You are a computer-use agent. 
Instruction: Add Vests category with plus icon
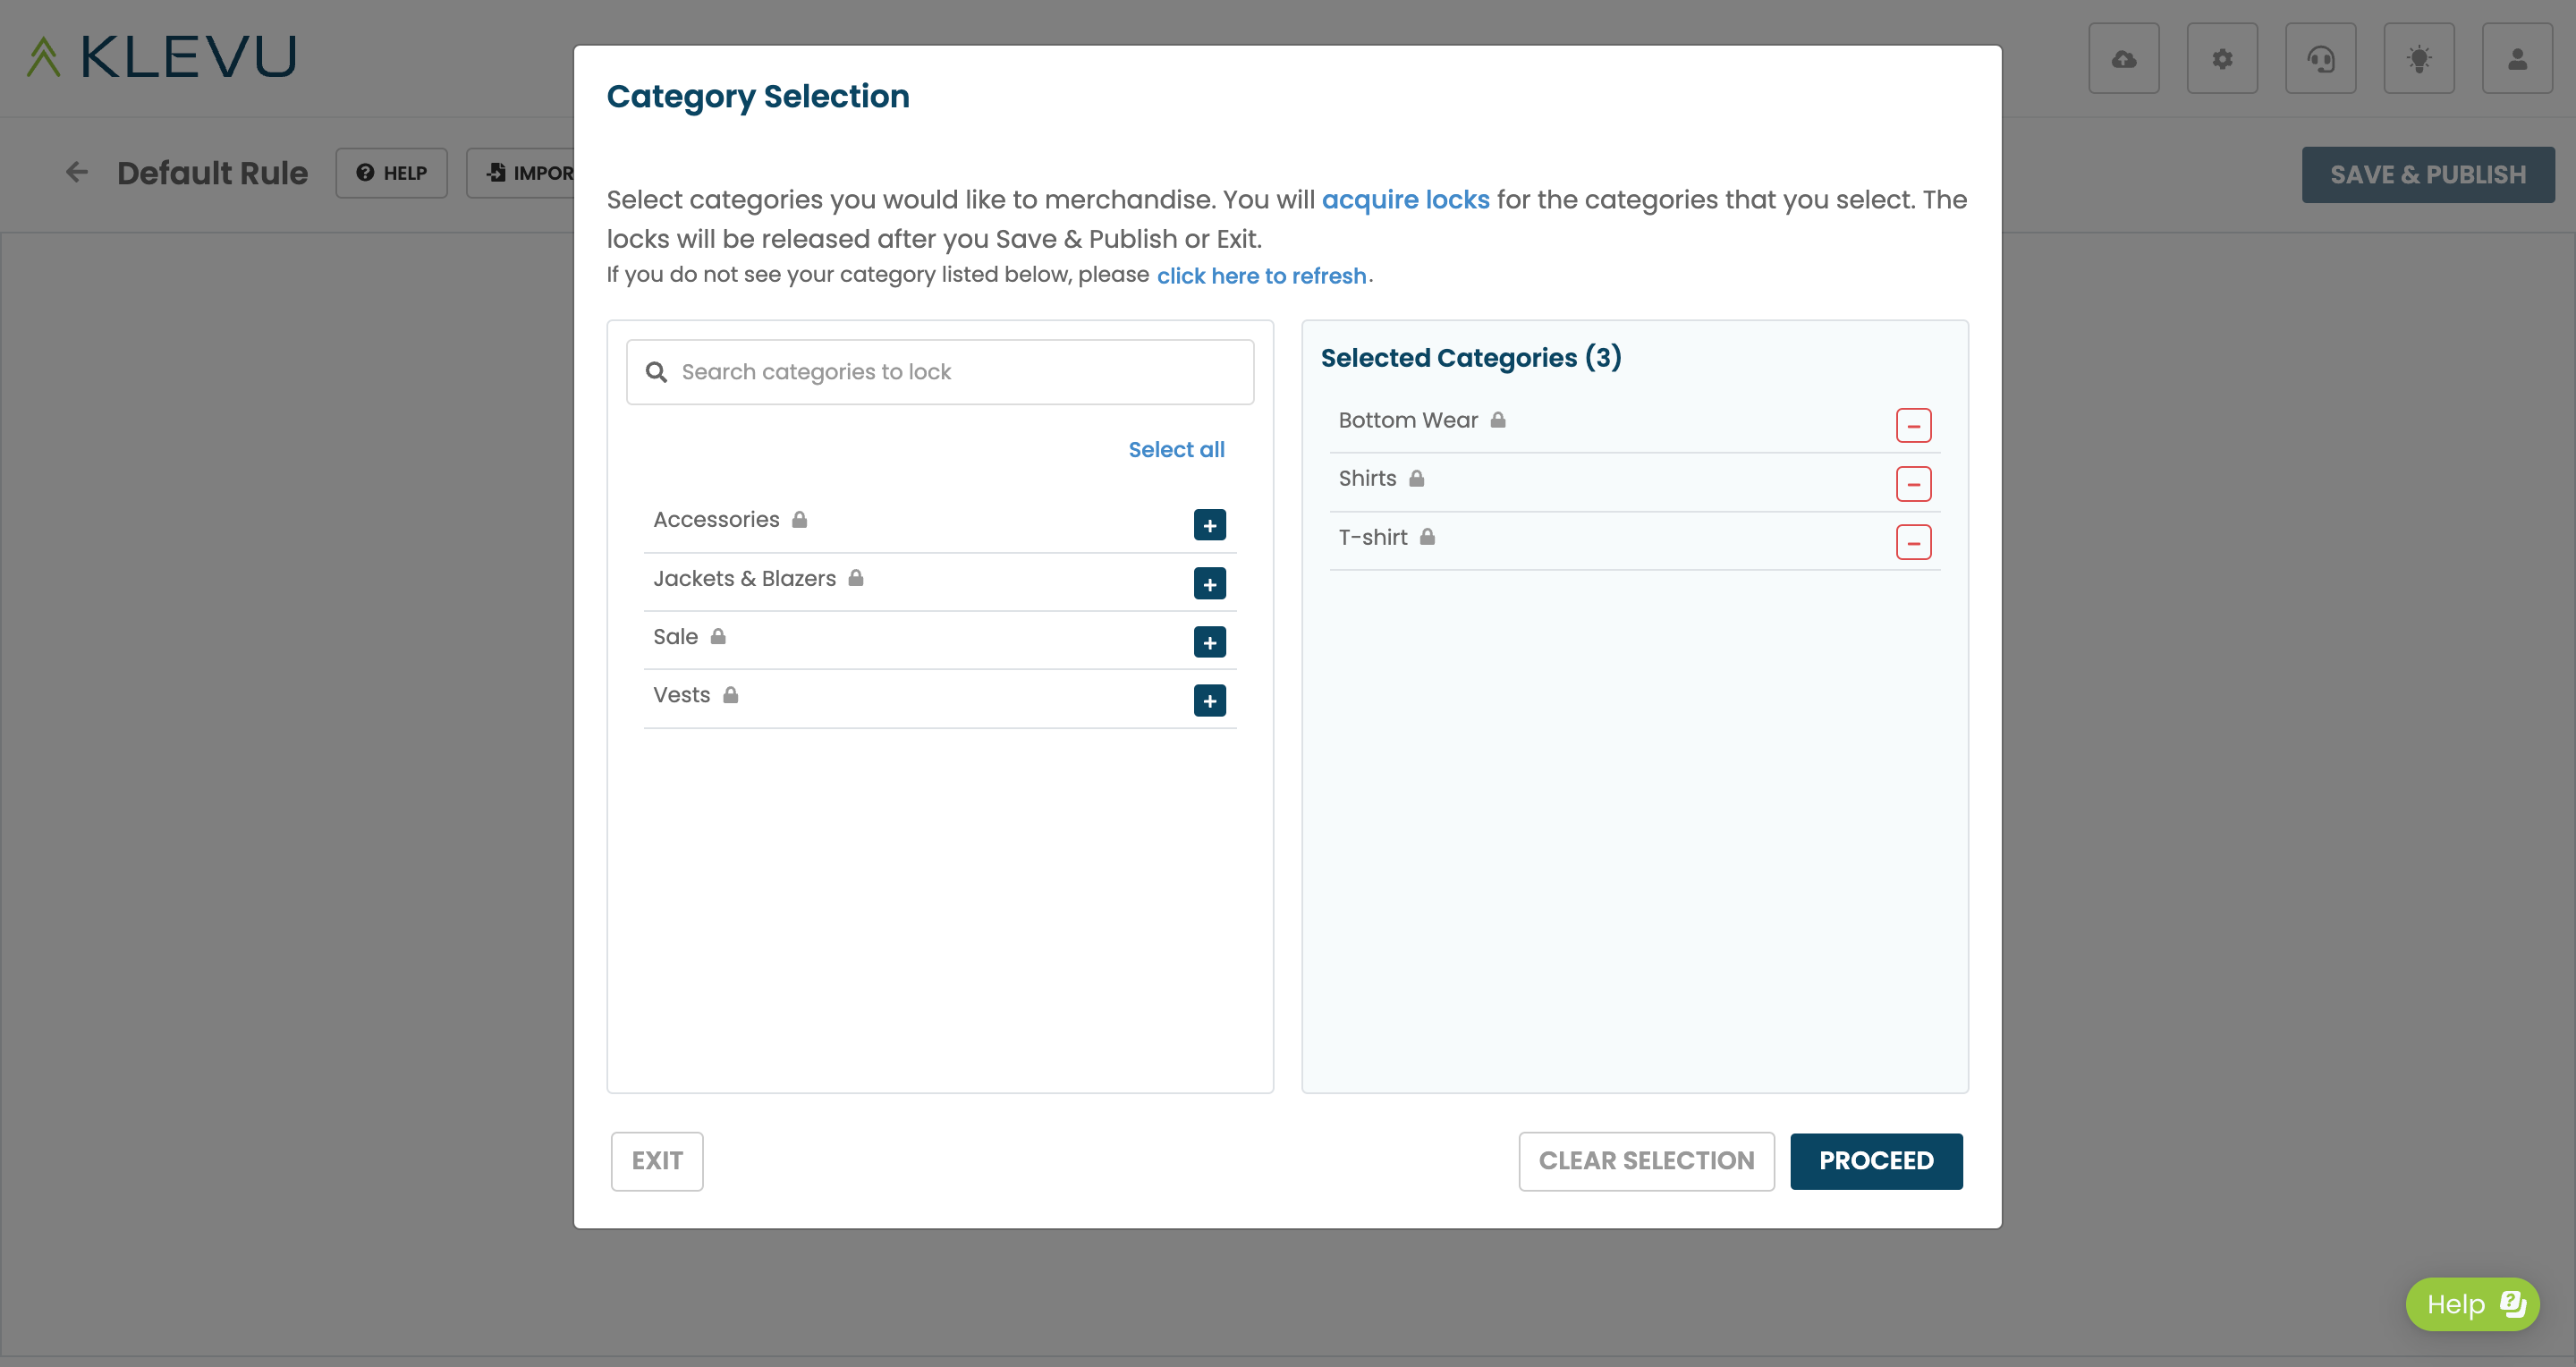tap(1209, 700)
